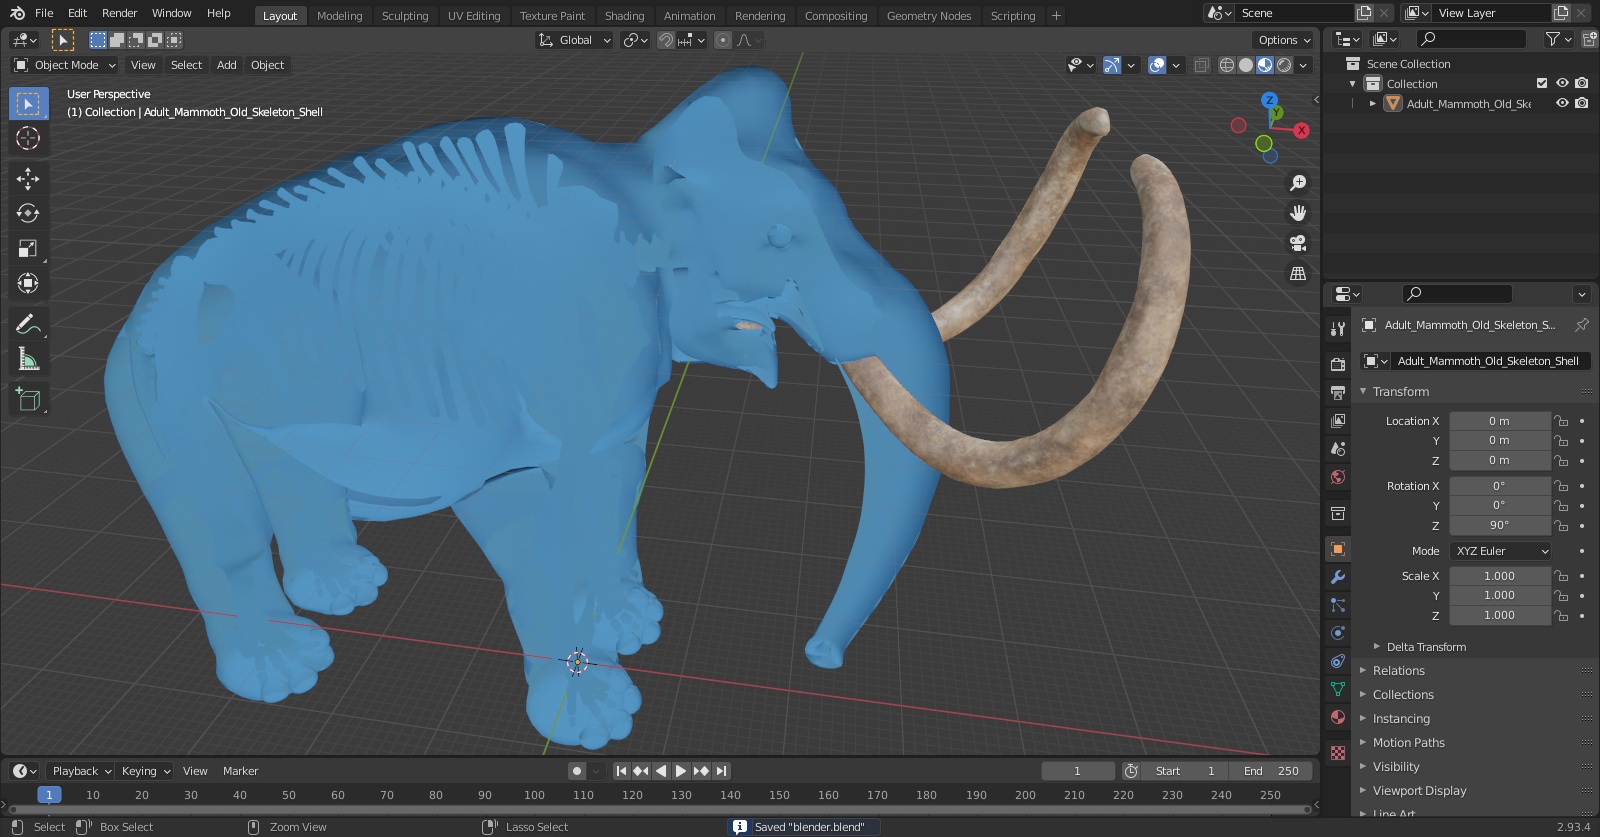1600x837 pixels.
Task: Open the World properties tab
Action: point(1338,477)
